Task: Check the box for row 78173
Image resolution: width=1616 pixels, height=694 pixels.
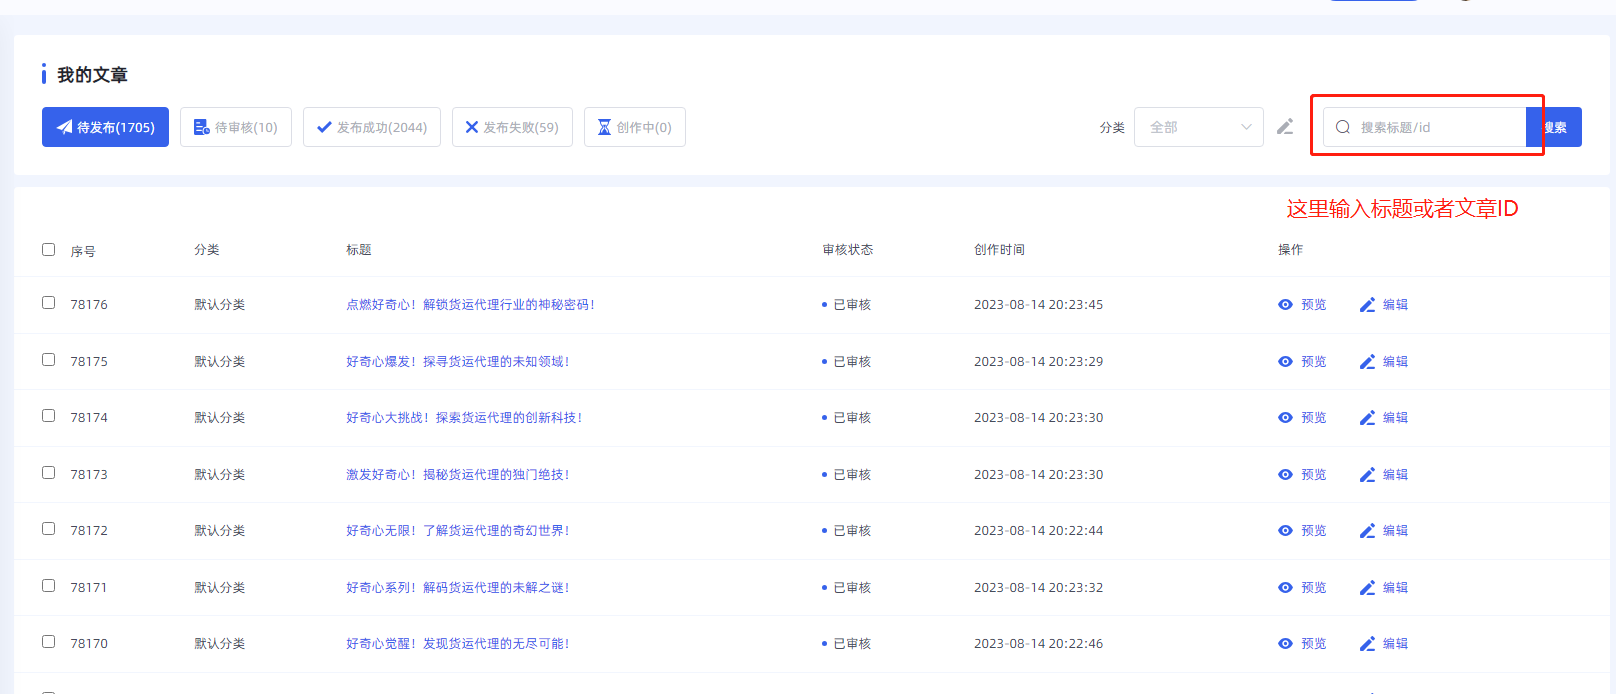Action: pyautogui.click(x=48, y=472)
